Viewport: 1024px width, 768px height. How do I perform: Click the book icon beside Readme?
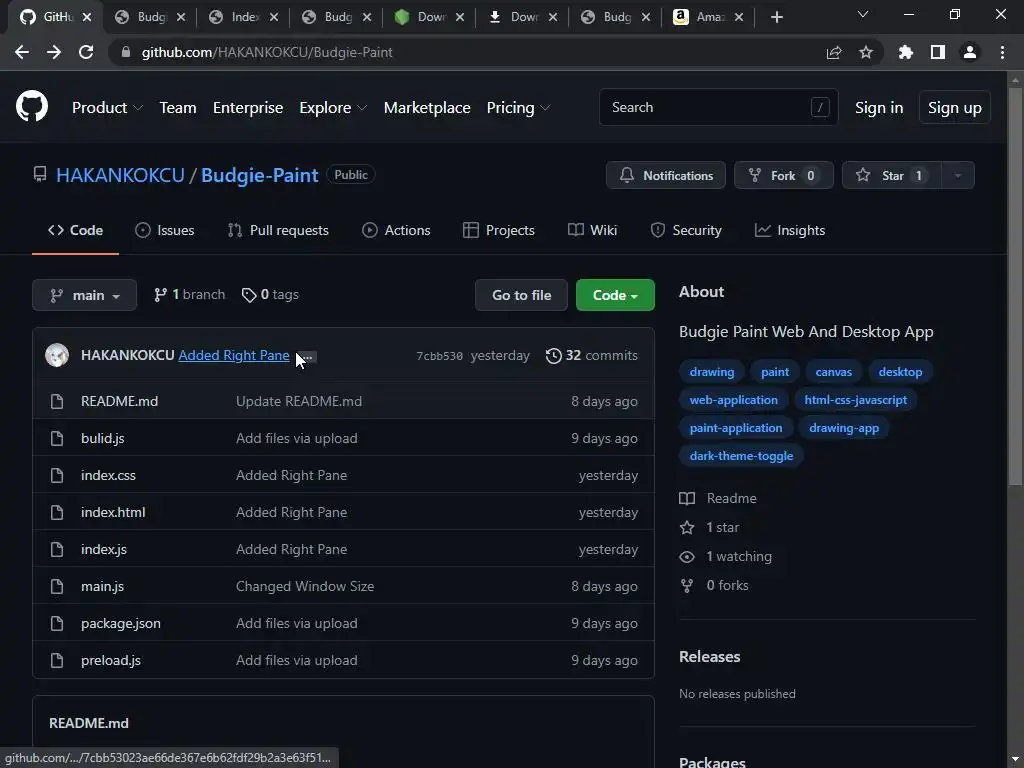coord(686,499)
